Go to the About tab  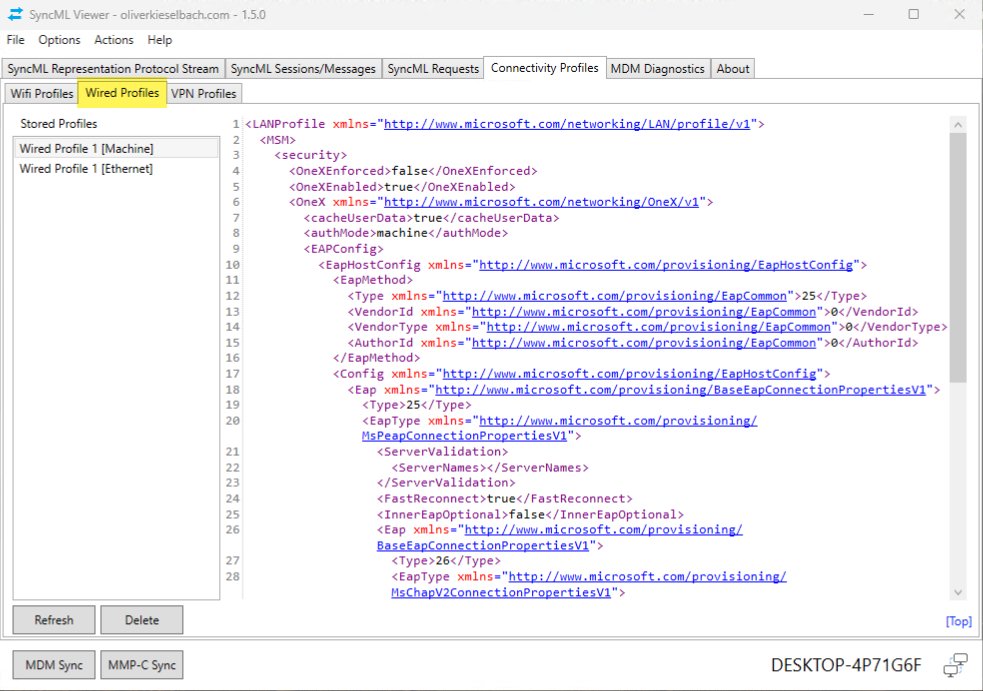pyautogui.click(x=733, y=68)
